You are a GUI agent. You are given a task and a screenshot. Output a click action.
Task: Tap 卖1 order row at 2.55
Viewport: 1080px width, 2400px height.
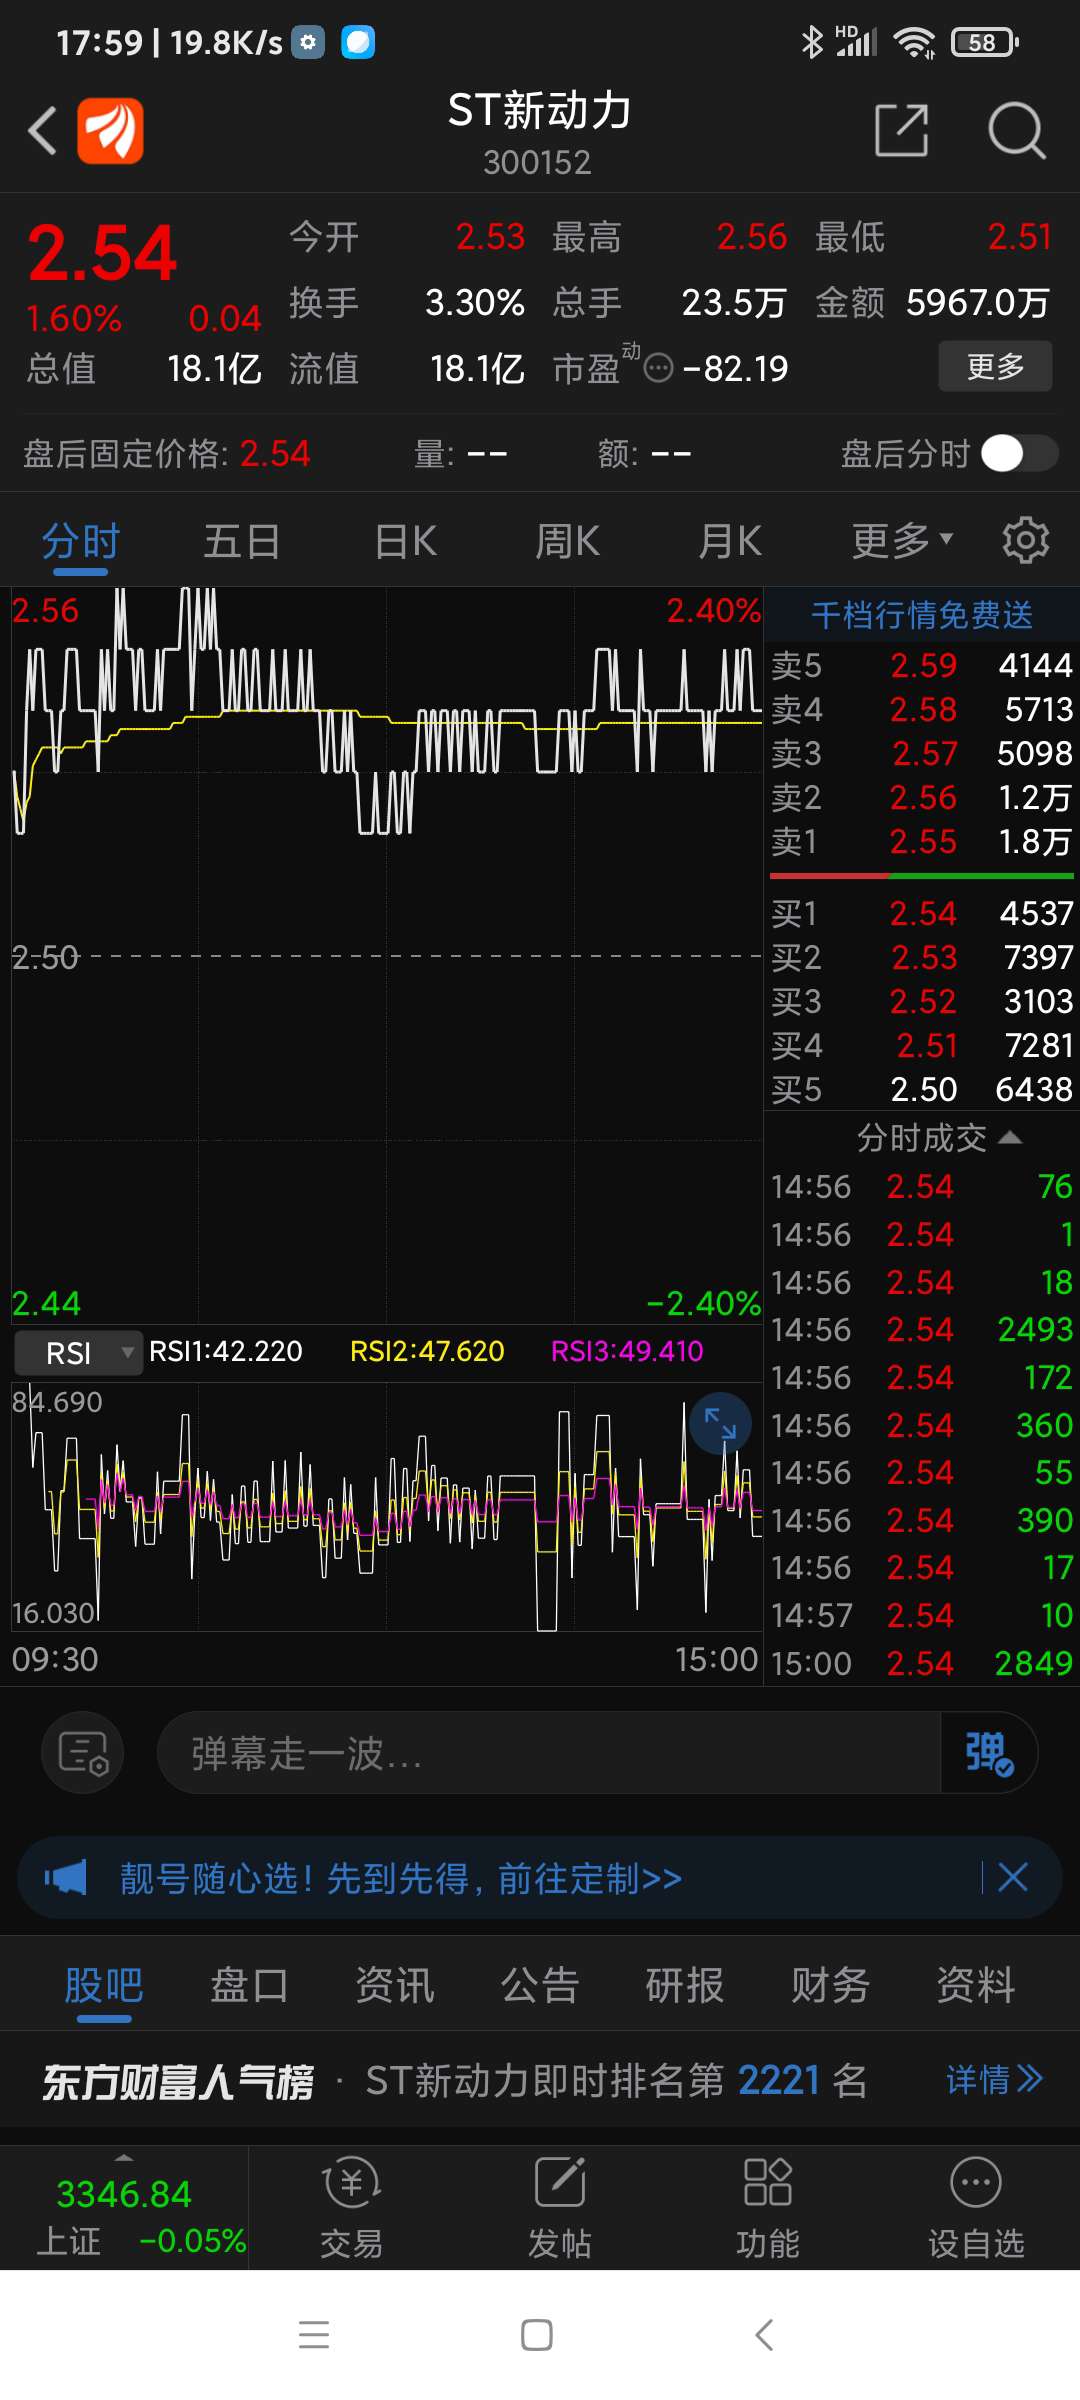click(922, 841)
